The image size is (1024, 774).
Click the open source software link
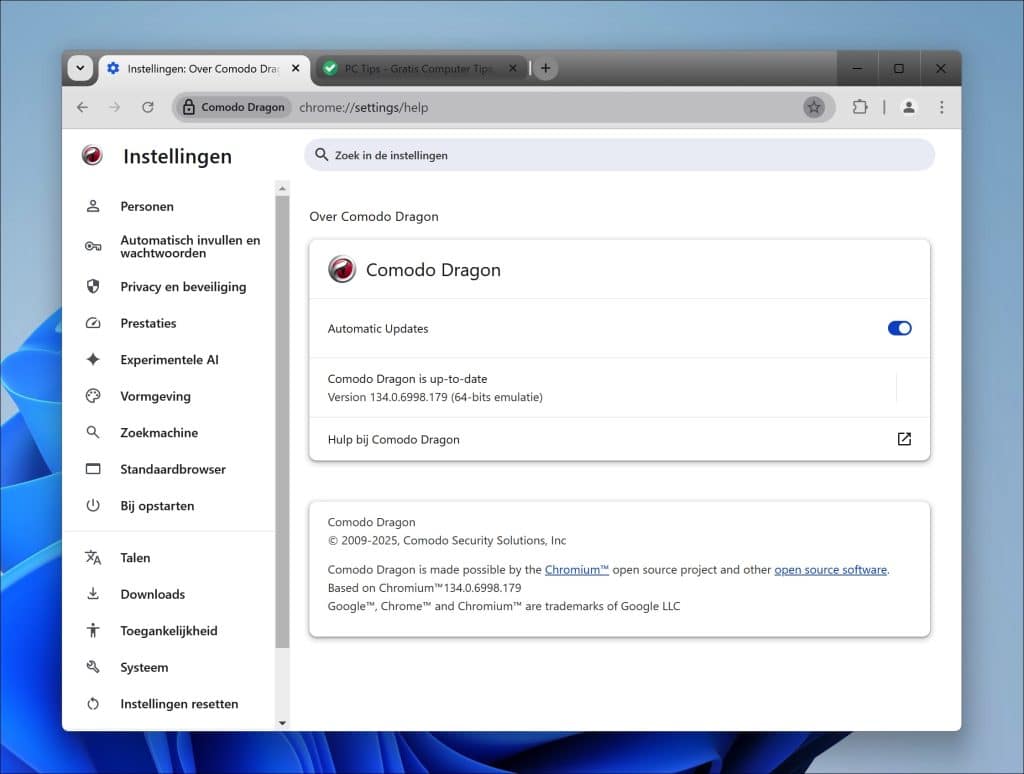point(830,570)
